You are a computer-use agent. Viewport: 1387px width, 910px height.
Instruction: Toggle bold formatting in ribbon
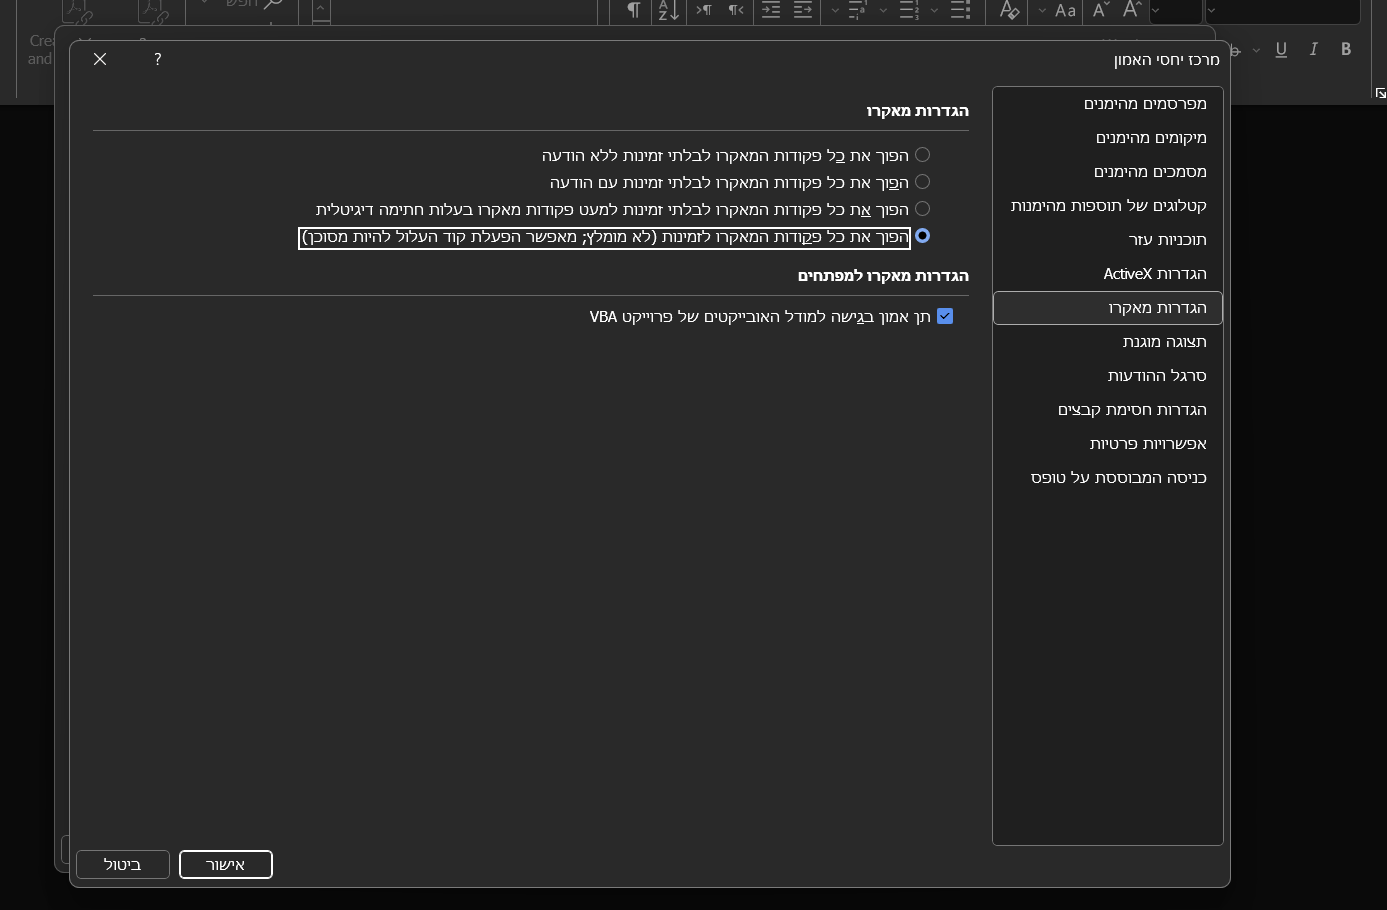pyautogui.click(x=1346, y=49)
